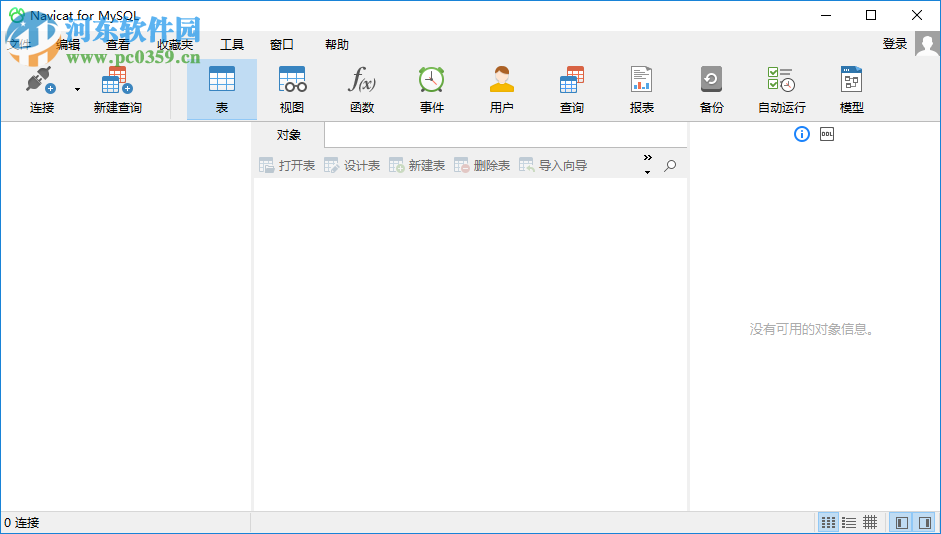The height and width of the screenshot is (534, 941).
Task: Select the Model (模型) toolbar icon
Action: [852, 79]
